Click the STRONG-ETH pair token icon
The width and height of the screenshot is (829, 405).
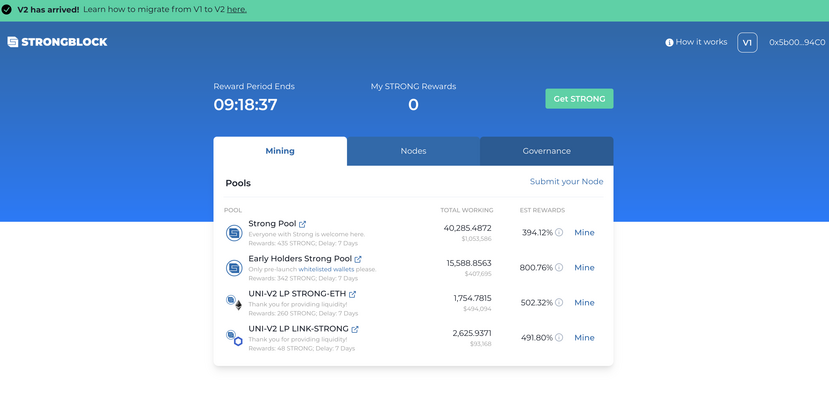[234, 302]
